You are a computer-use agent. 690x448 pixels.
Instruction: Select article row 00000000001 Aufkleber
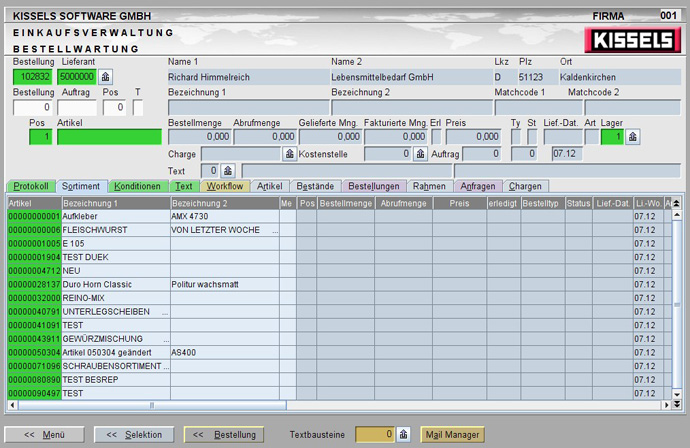pyautogui.click(x=339, y=217)
